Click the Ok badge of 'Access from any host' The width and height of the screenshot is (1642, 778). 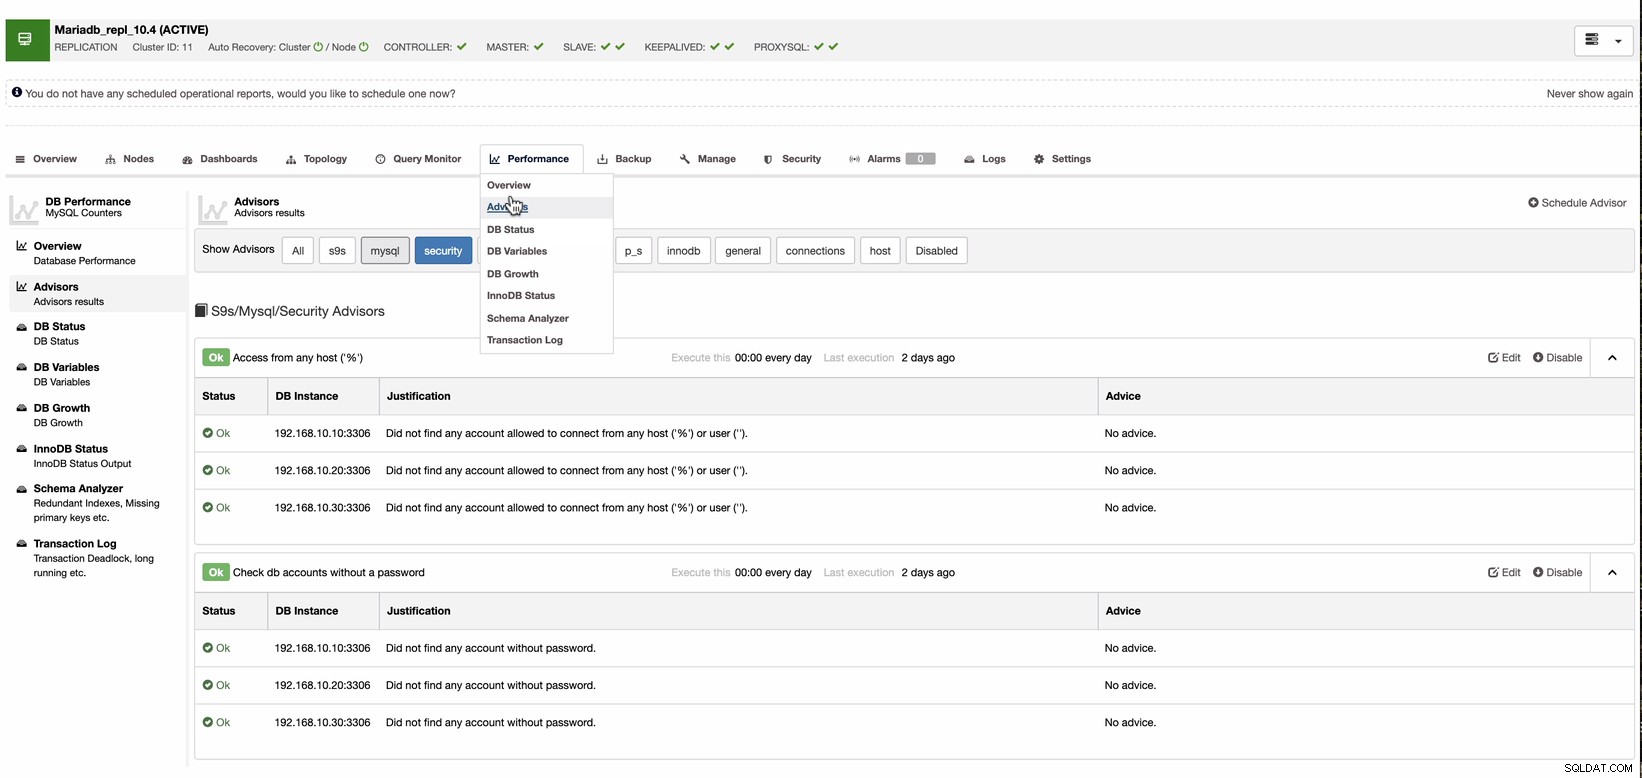[x=215, y=358]
